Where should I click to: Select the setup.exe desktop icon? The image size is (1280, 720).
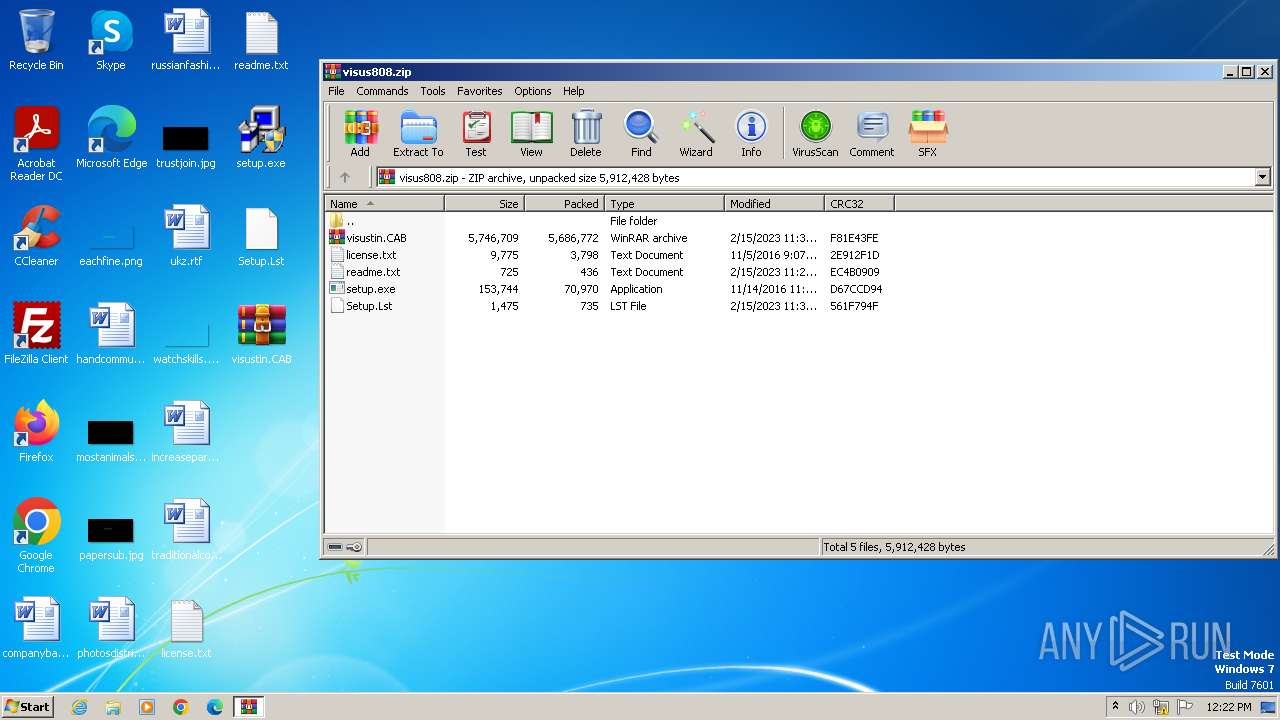tap(261, 138)
